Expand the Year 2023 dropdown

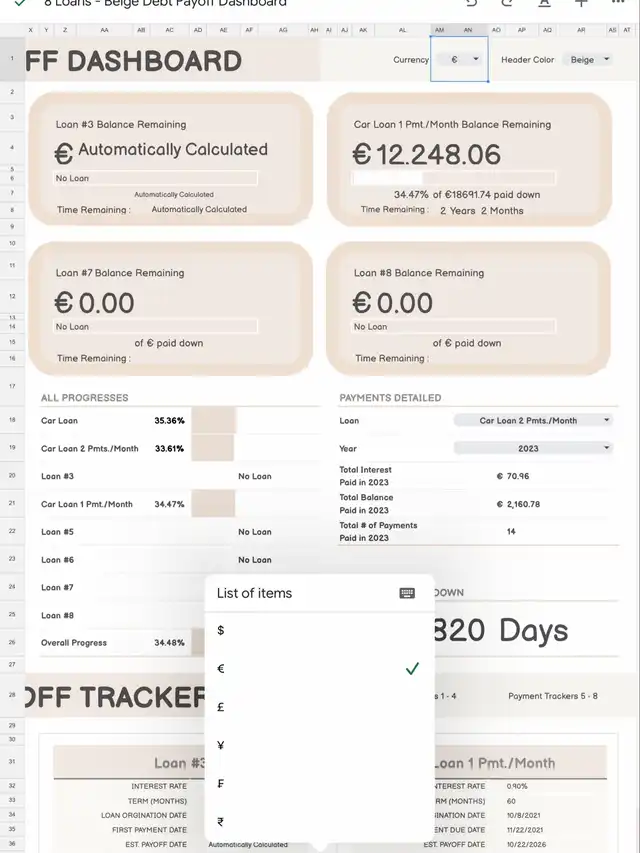606,449
